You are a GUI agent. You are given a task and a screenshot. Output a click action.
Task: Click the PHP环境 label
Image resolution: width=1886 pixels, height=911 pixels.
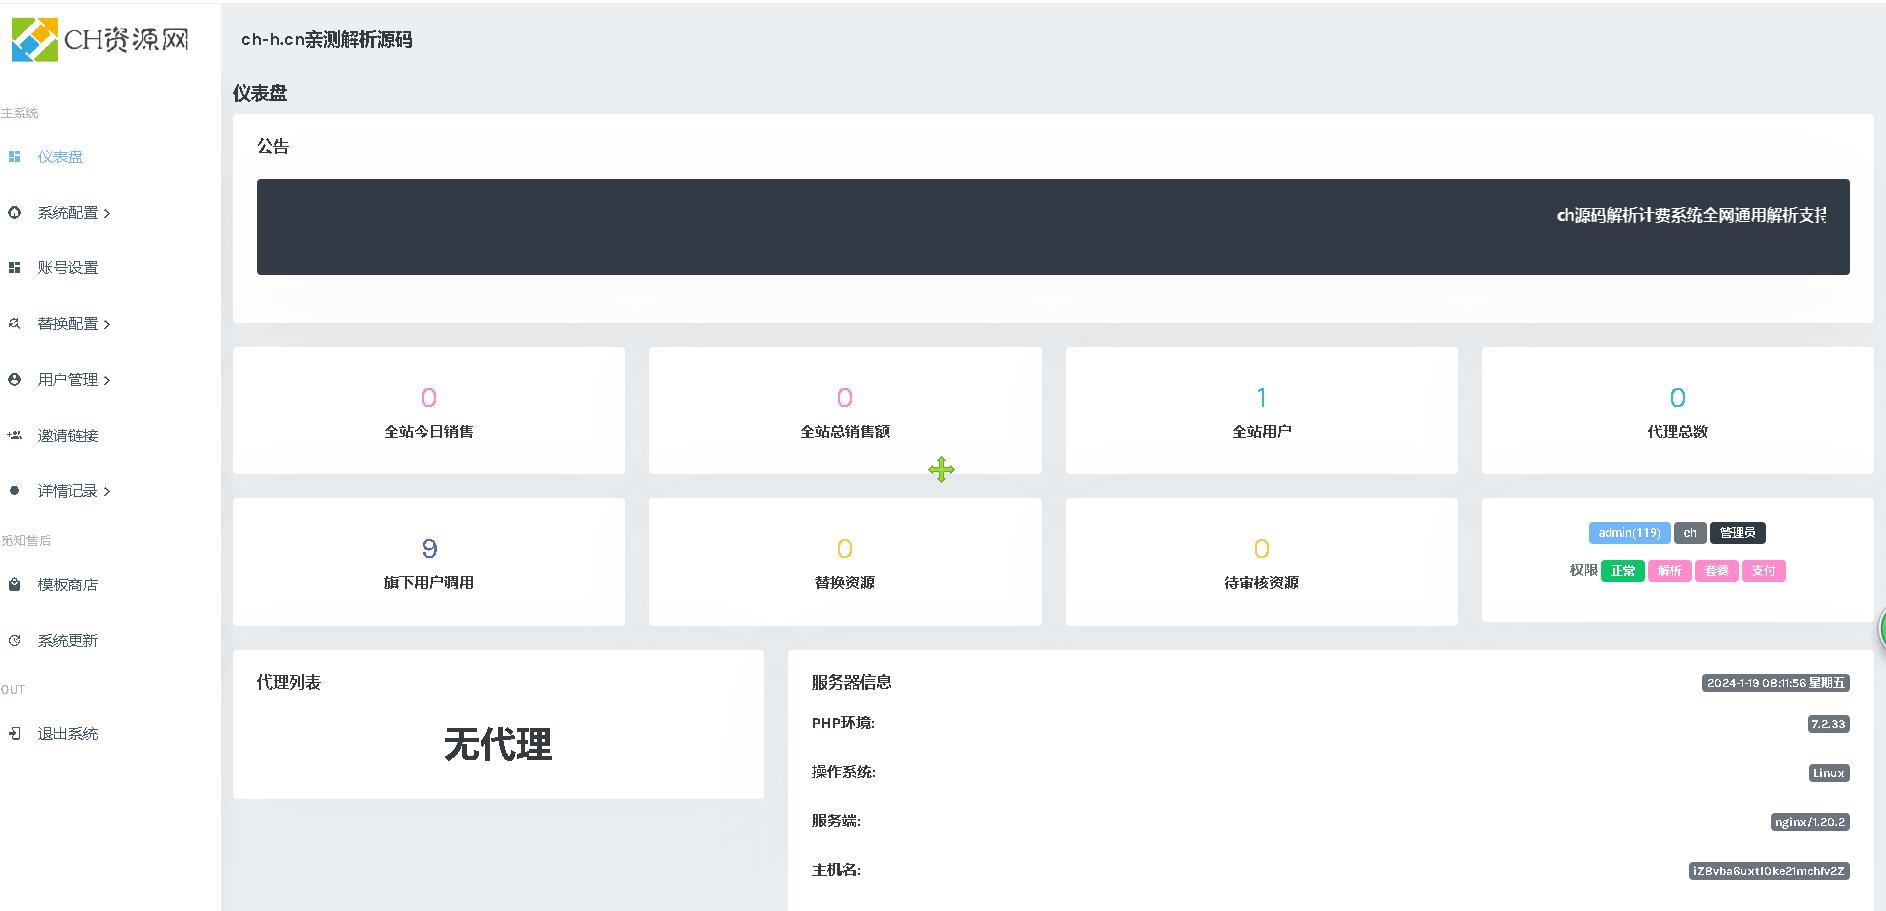click(x=843, y=723)
